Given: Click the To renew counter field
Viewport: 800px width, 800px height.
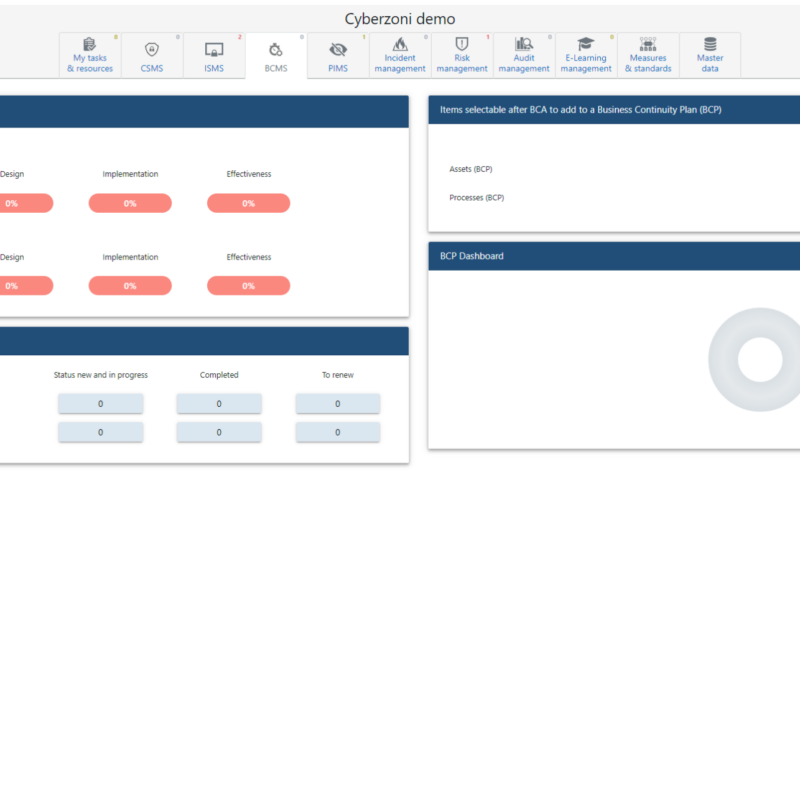Looking at the screenshot, I should 337,403.
